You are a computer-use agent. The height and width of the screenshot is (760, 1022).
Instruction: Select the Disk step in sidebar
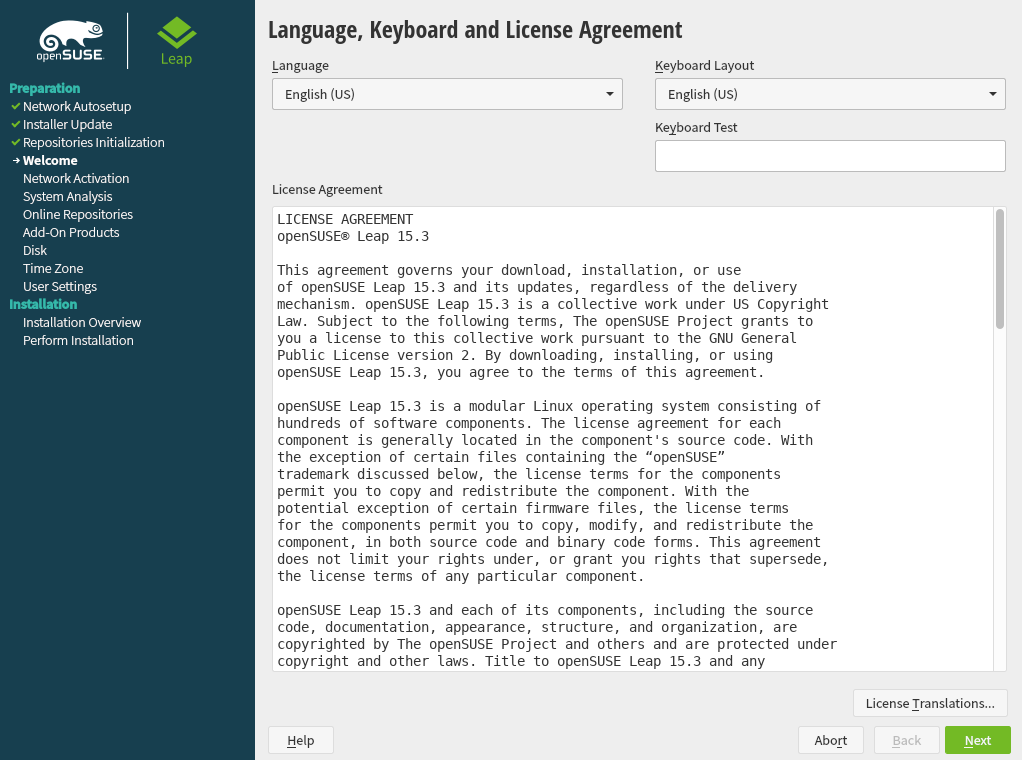(x=35, y=250)
